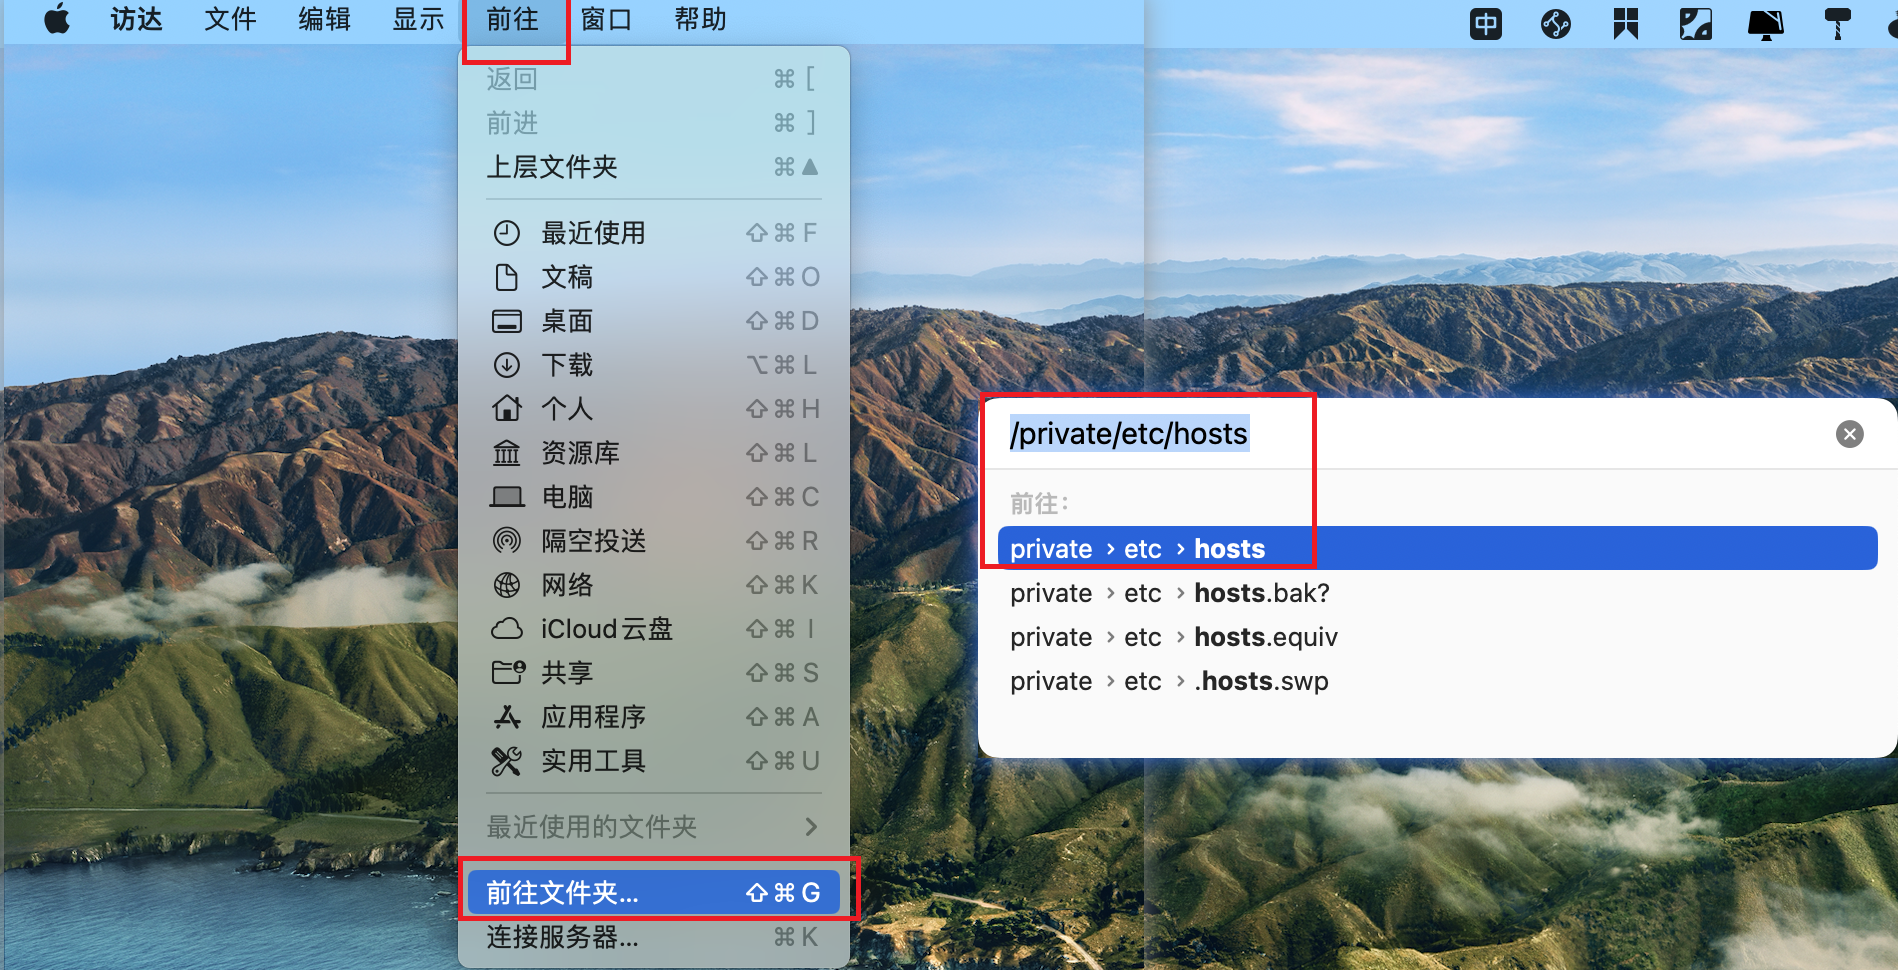Image resolution: width=1898 pixels, height=970 pixels.
Task: Click the Documents page icon
Action: (x=507, y=277)
